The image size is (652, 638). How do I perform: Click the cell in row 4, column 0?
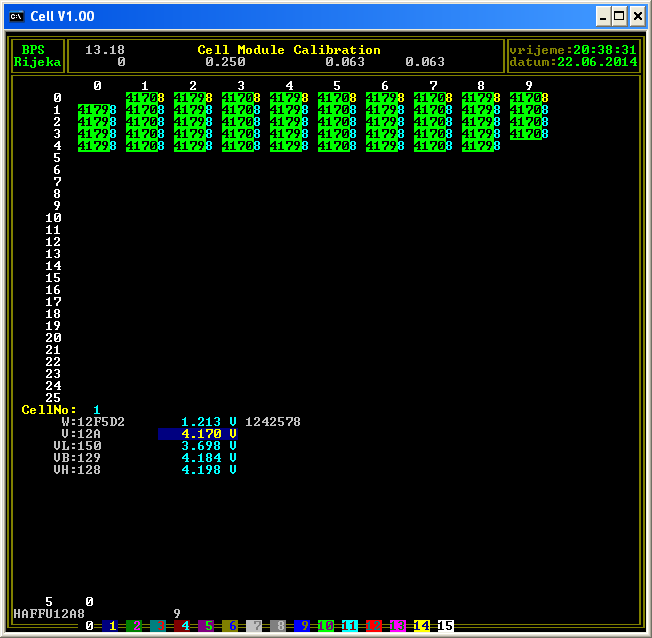click(x=97, y=146)
